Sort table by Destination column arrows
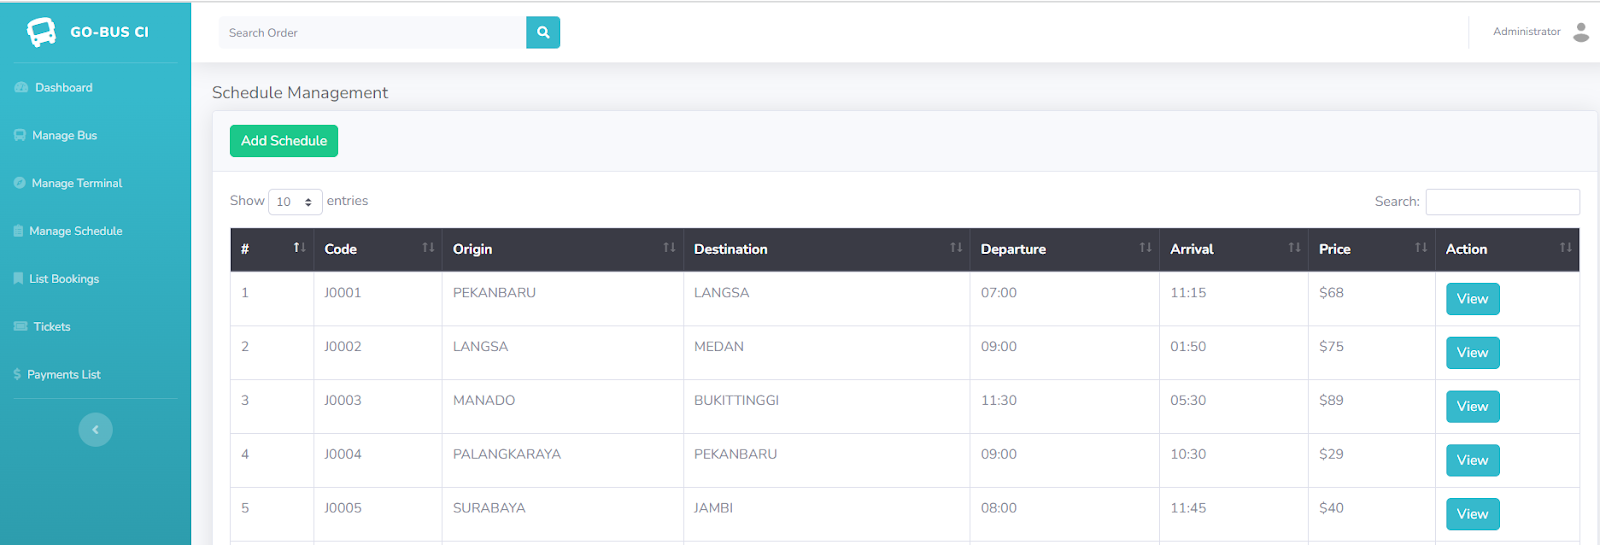This screenshot has width=1600, height=545. click(956, 247)
